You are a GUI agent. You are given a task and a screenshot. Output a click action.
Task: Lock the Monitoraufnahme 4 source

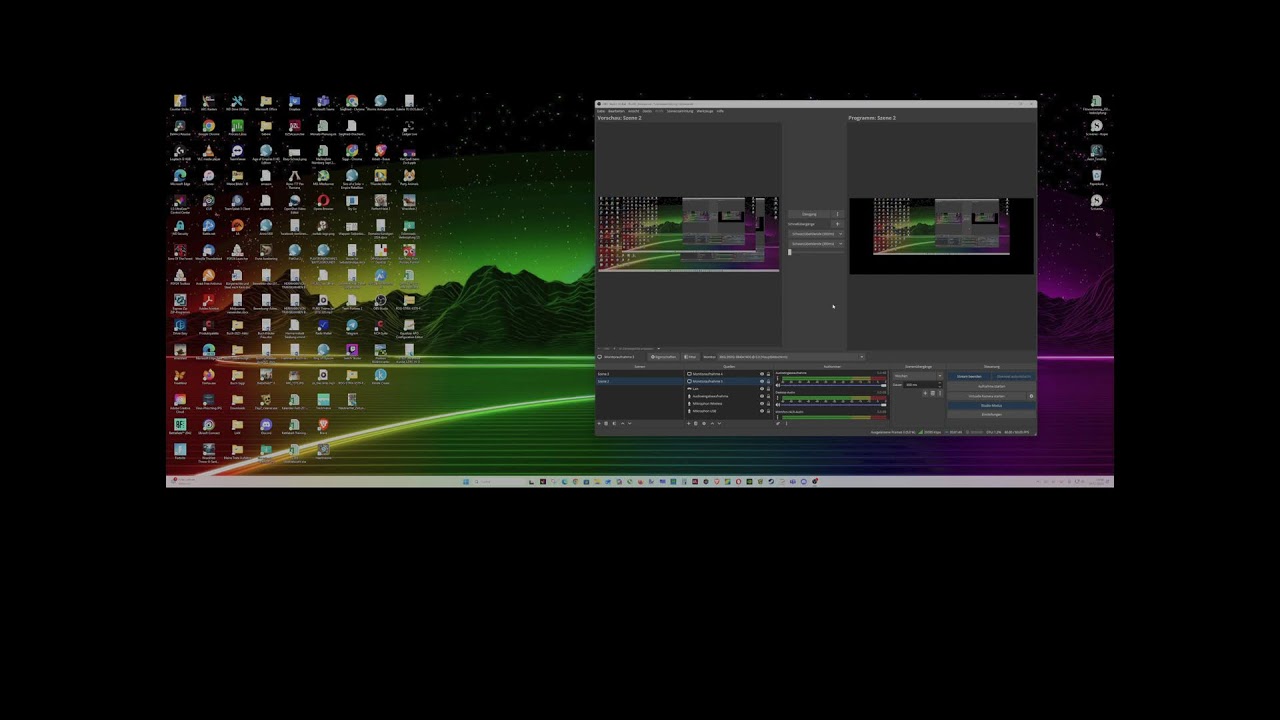[768, 374]
